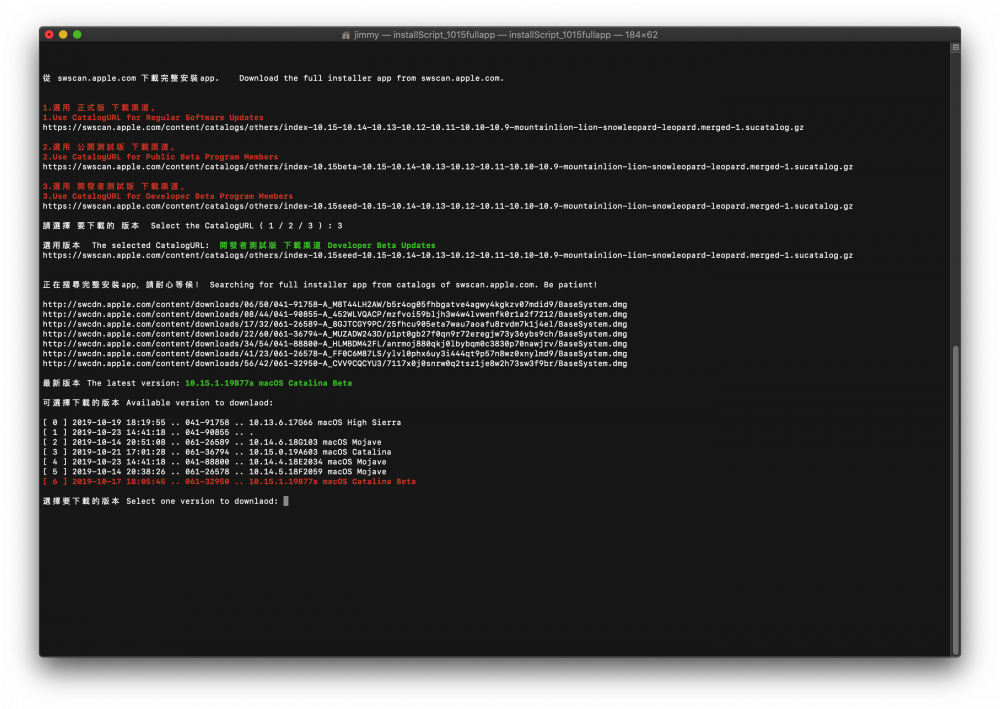This screenshot has width=1000, height=709.
Task: Click the home folder icon in title bar
Action: point(346,35)
